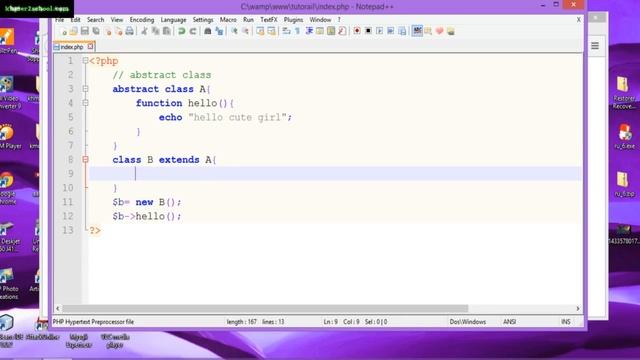
Task: Click the Restorer Recovery desktop folder icon
Action: 624,93
